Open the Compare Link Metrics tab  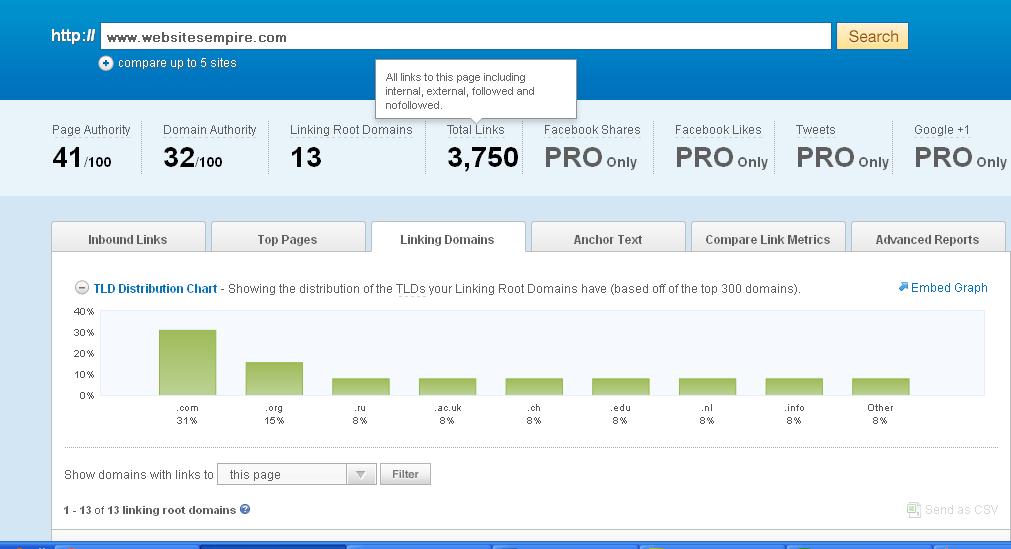coord(767,239)
